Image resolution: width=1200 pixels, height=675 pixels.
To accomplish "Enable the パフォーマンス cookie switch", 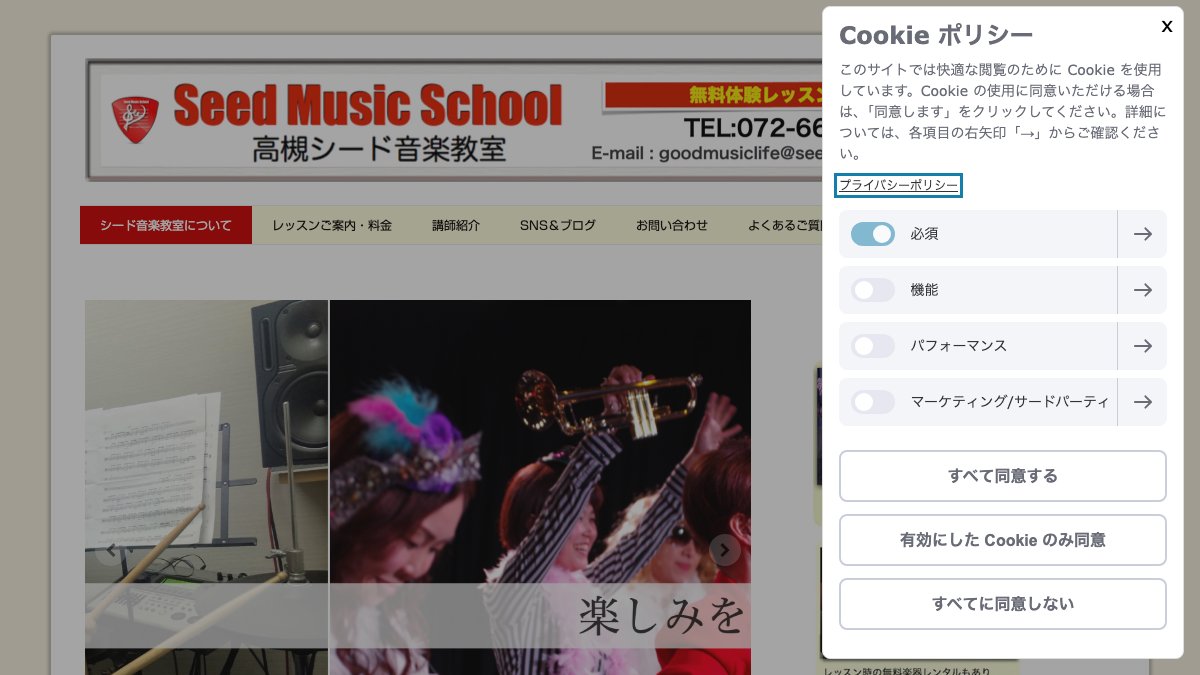I will [873, 346].
